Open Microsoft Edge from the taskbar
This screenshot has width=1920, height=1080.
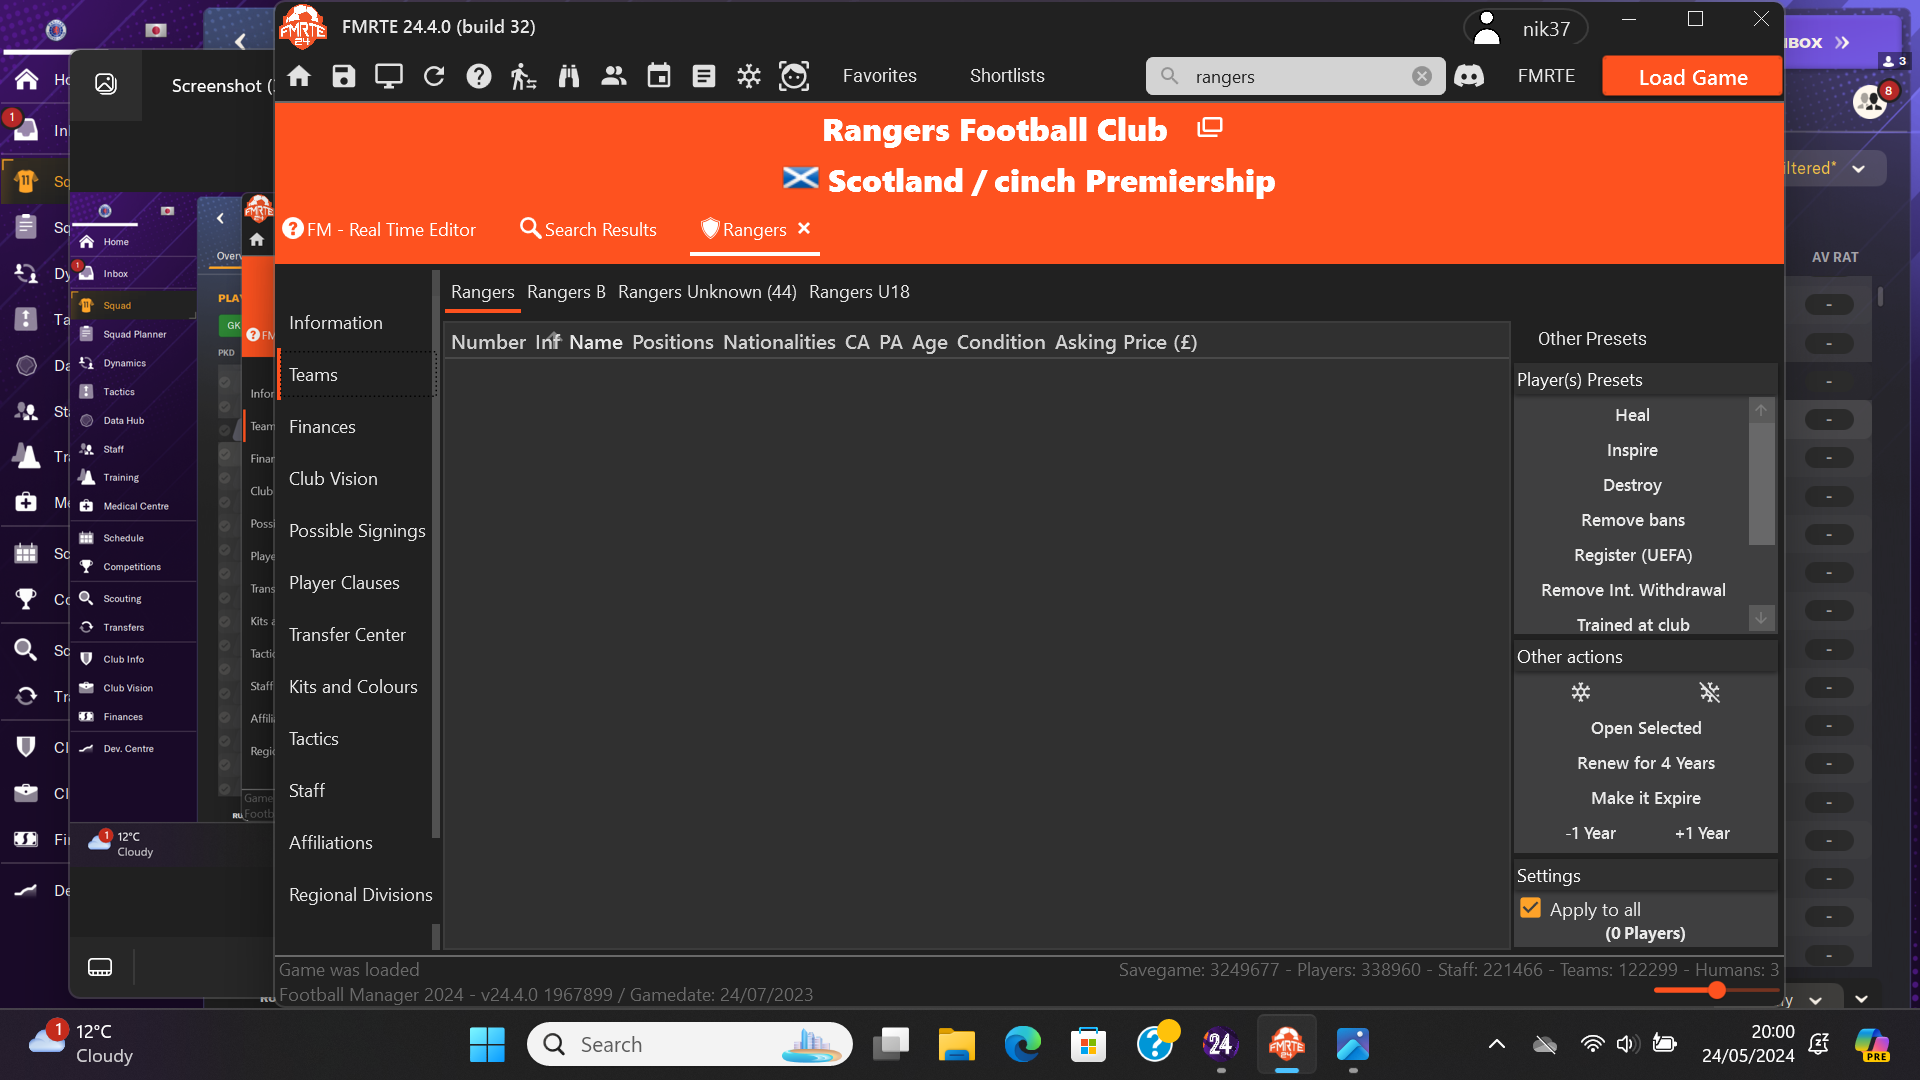point(1022,1044)
